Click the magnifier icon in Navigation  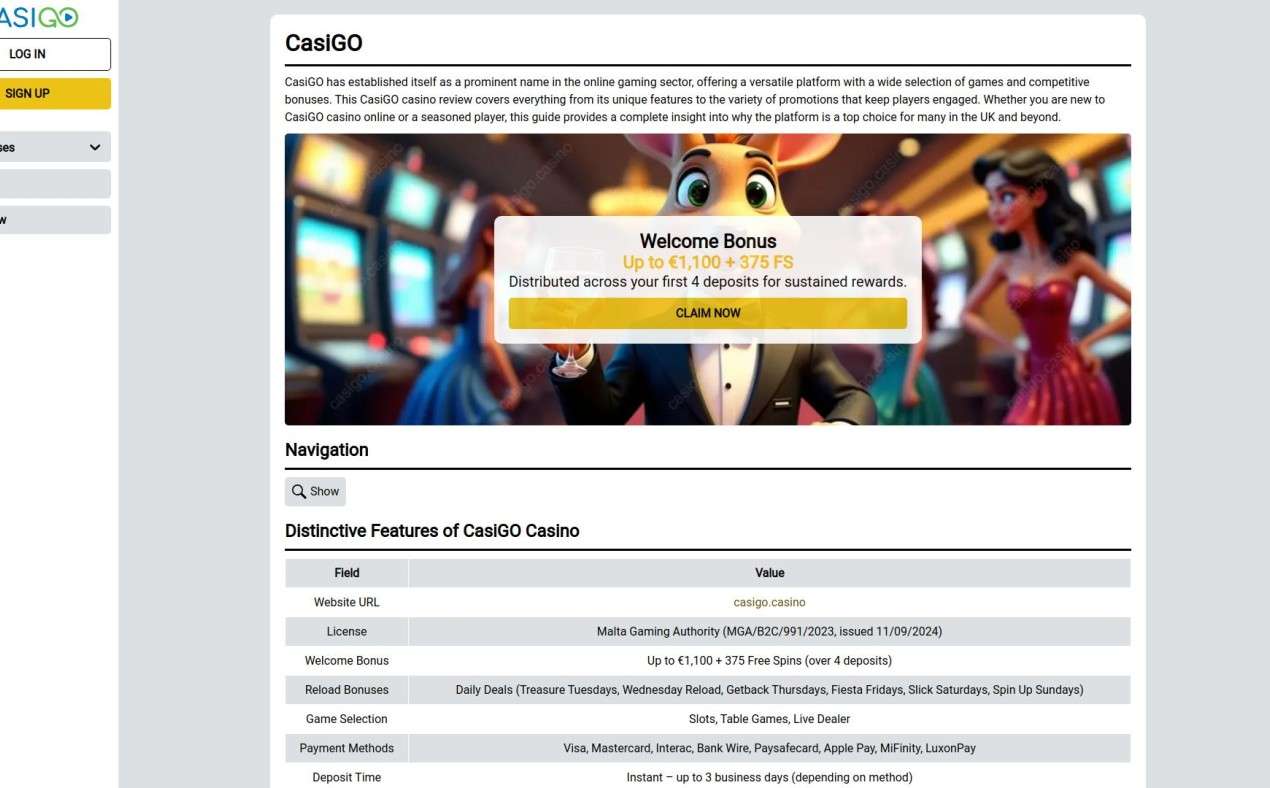pos(299,491)
